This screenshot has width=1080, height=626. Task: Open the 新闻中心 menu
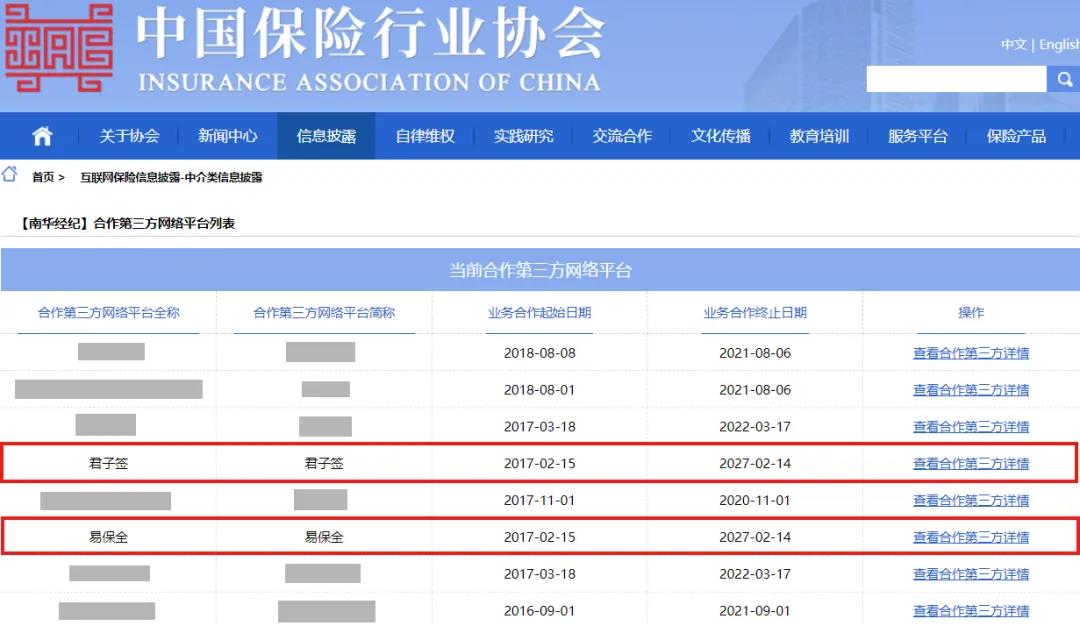point(227,136)
